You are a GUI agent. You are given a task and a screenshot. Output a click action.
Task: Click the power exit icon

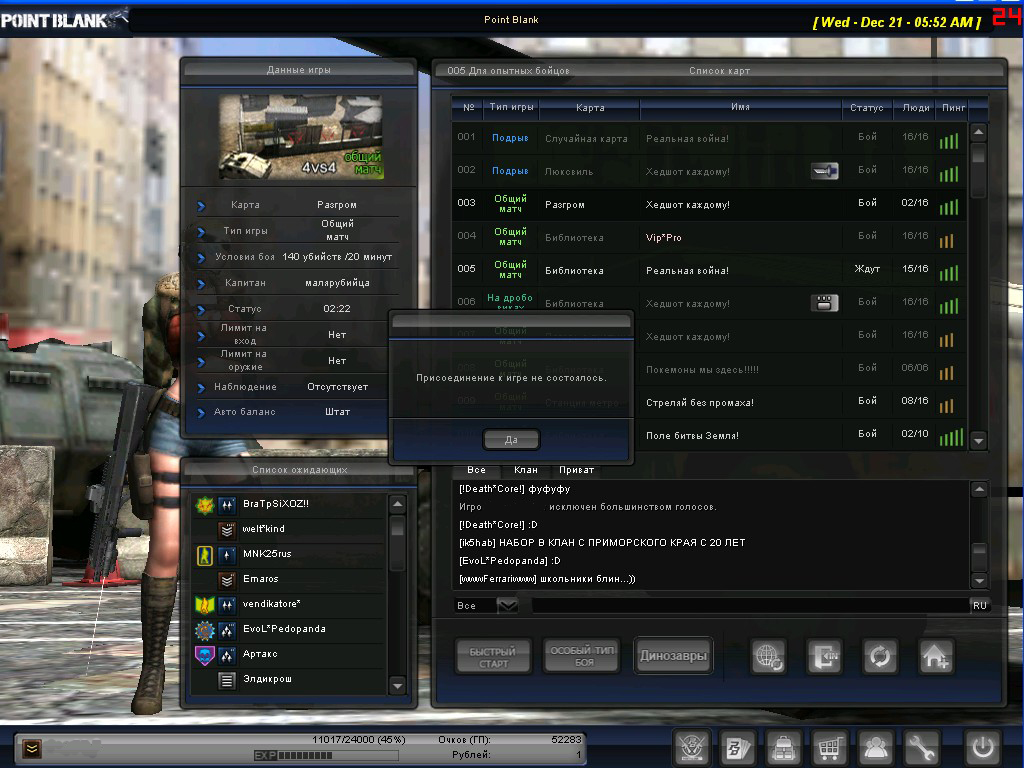point(983,747)
